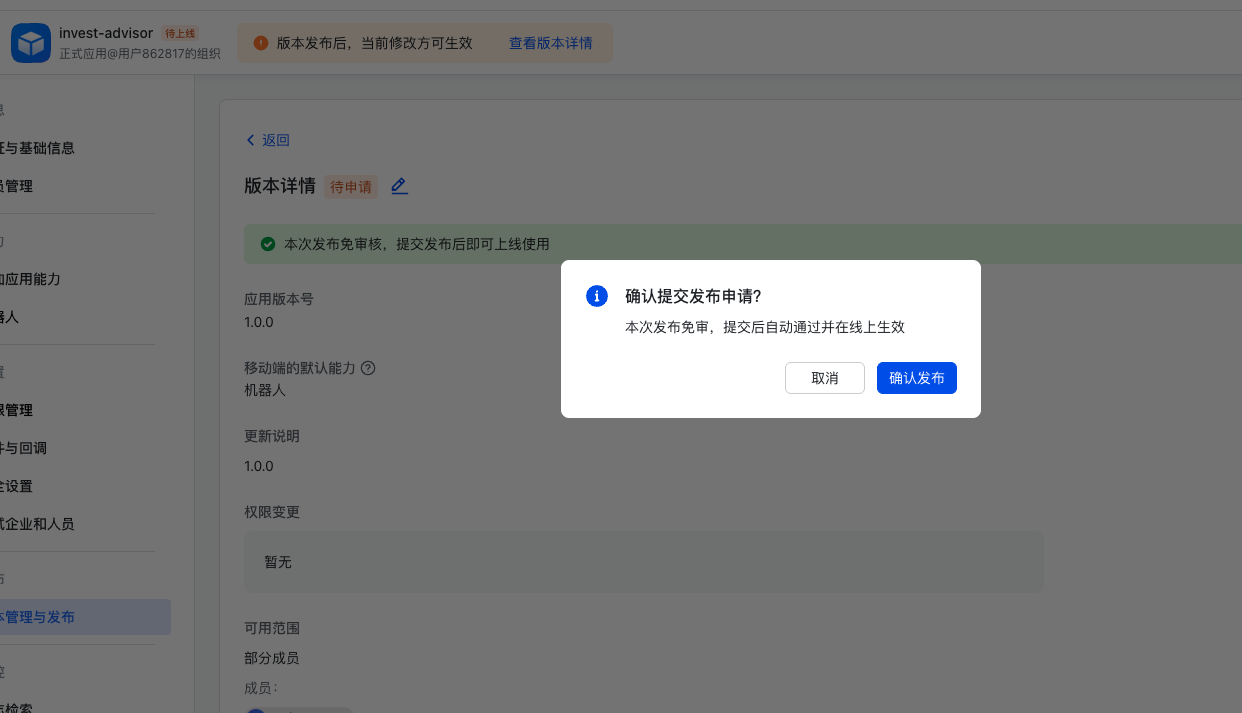Click the pencil edit icon beside 版本详情
Screen dimensions: 1242x713
(399, 186)
